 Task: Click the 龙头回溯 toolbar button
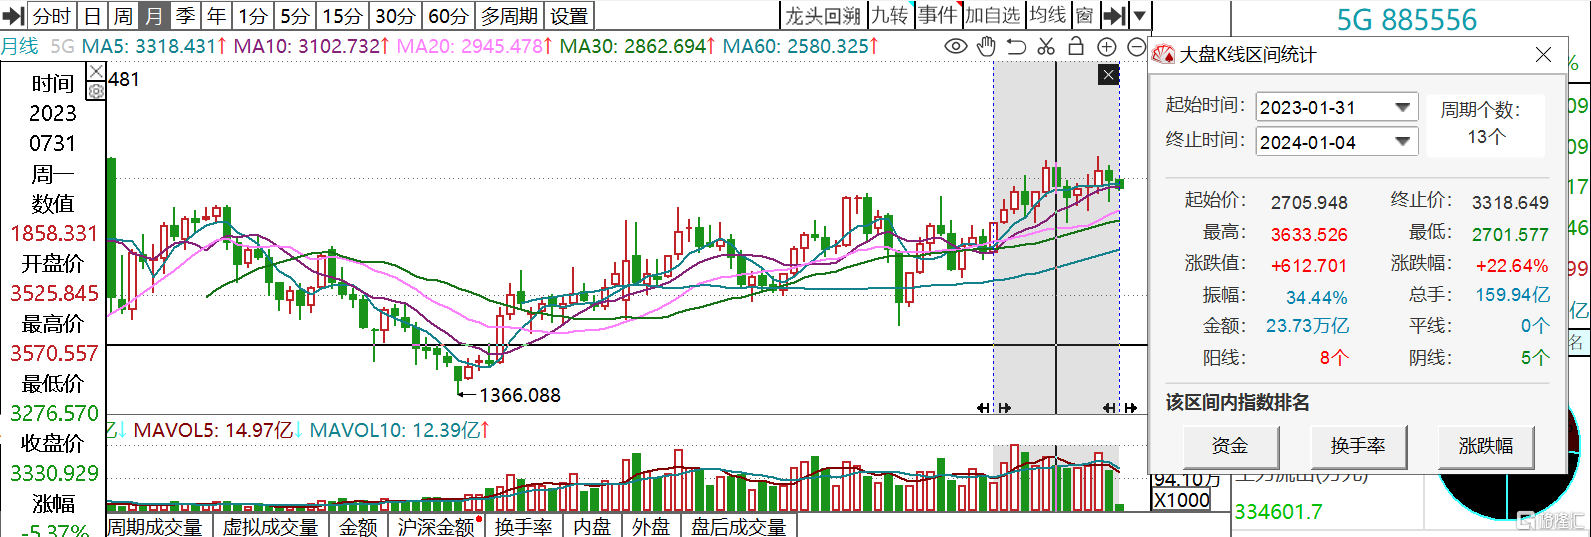pyautogui.click(x=823, y=15)
